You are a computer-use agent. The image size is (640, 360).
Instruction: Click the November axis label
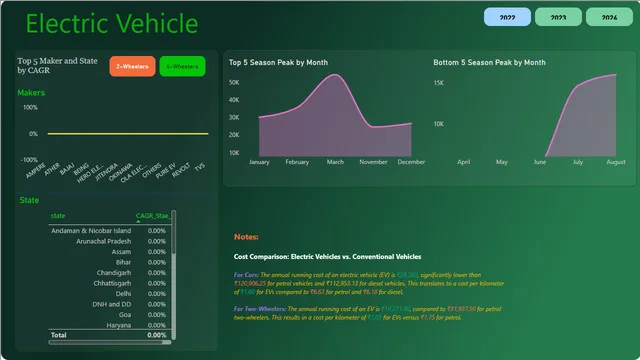pyautogui.click(x=373, y=162)
